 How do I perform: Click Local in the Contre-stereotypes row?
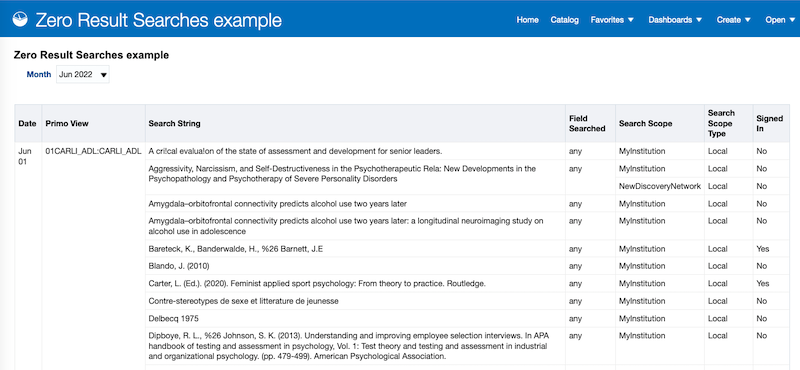tap(717, 301)
